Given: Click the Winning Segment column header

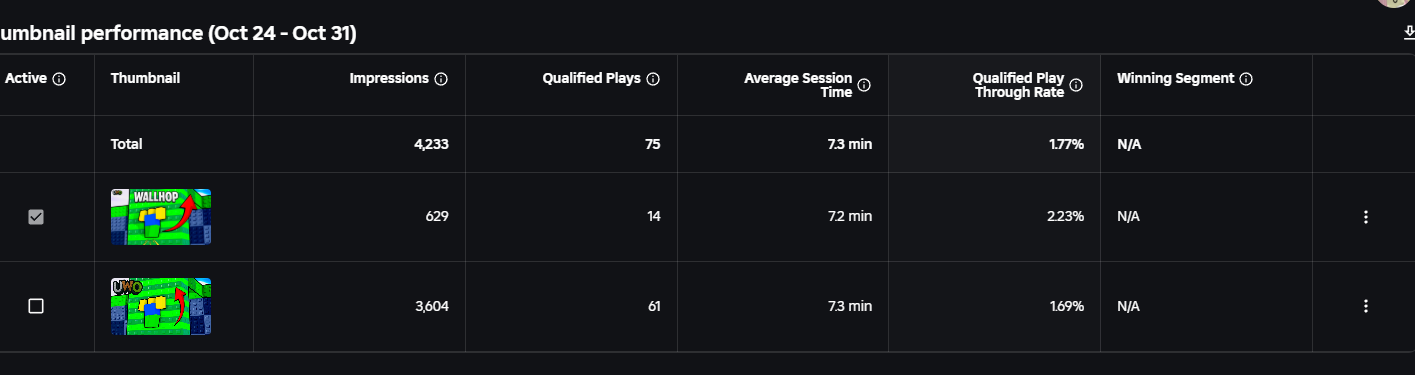Looking at the screenshot, I should coord(1175,79).
